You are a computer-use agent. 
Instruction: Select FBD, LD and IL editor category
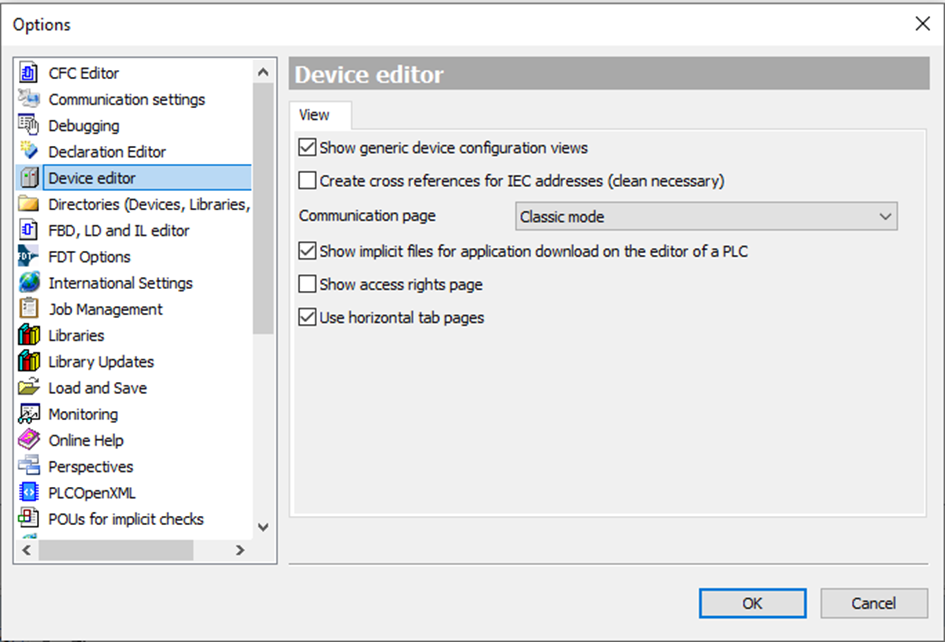119,230
